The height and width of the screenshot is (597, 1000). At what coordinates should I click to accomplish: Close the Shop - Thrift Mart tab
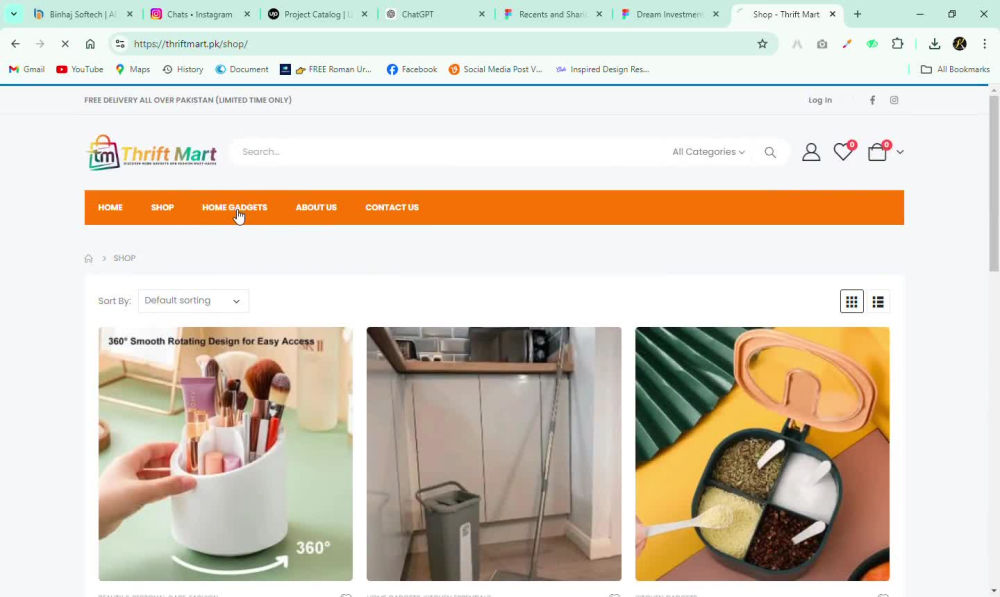pyautogui.click(x=832, y=14)
